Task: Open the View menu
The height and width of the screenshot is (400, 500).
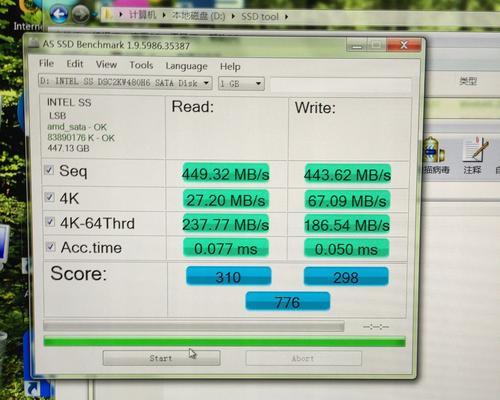Action: [106, 64]
